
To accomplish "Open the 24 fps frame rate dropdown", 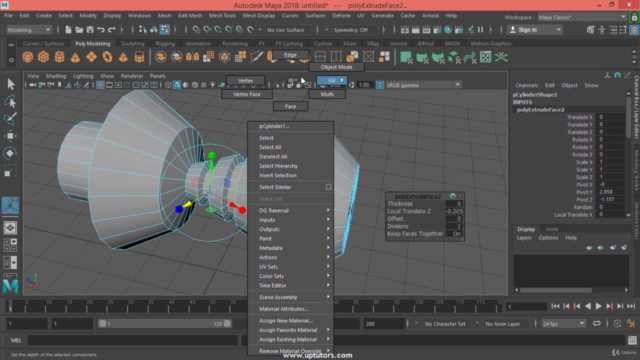I will [x=564, y=324].
